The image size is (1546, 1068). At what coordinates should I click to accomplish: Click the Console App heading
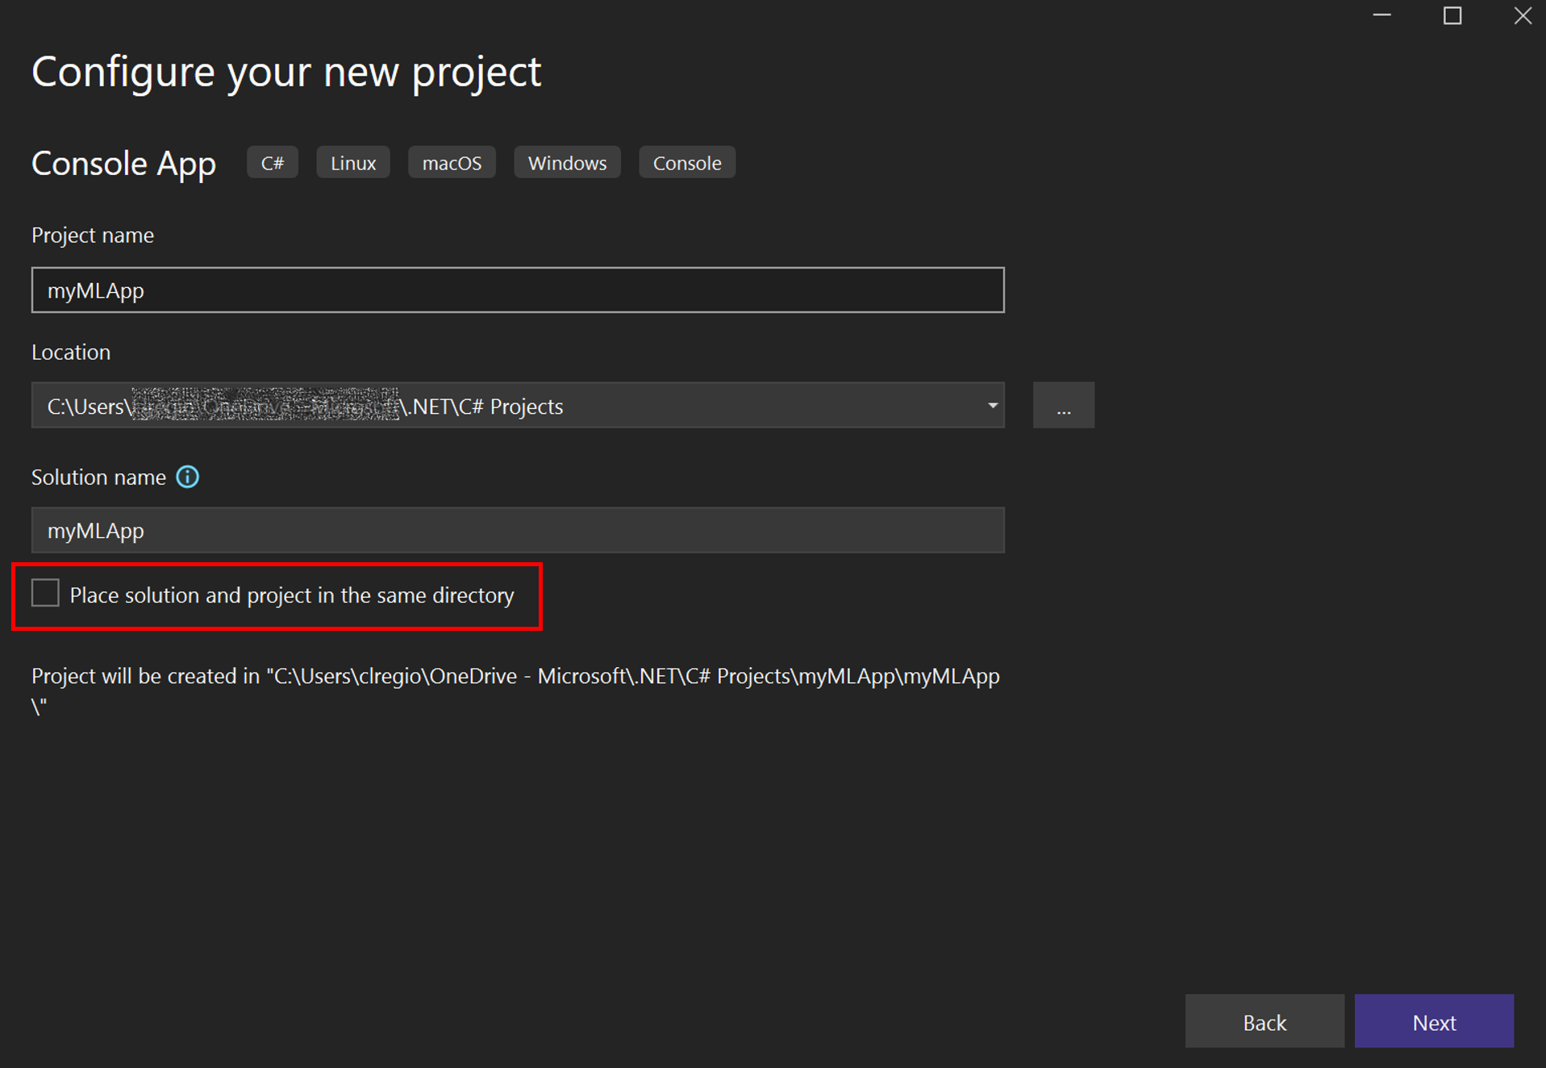123,163
